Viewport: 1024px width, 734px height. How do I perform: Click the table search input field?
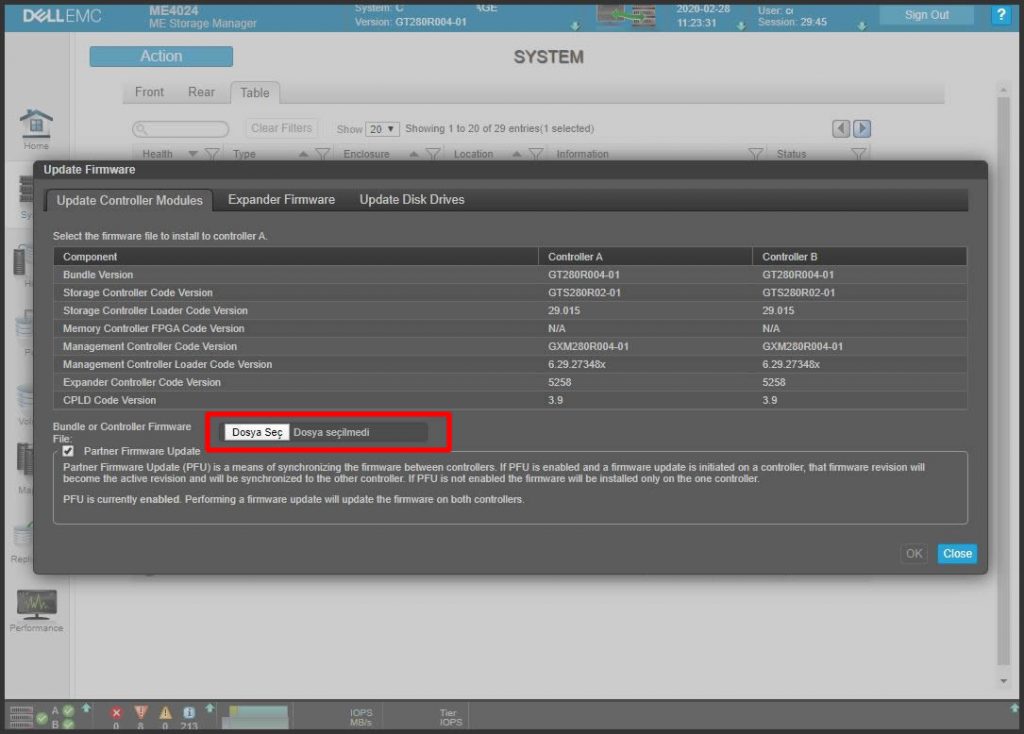point(180,129)
